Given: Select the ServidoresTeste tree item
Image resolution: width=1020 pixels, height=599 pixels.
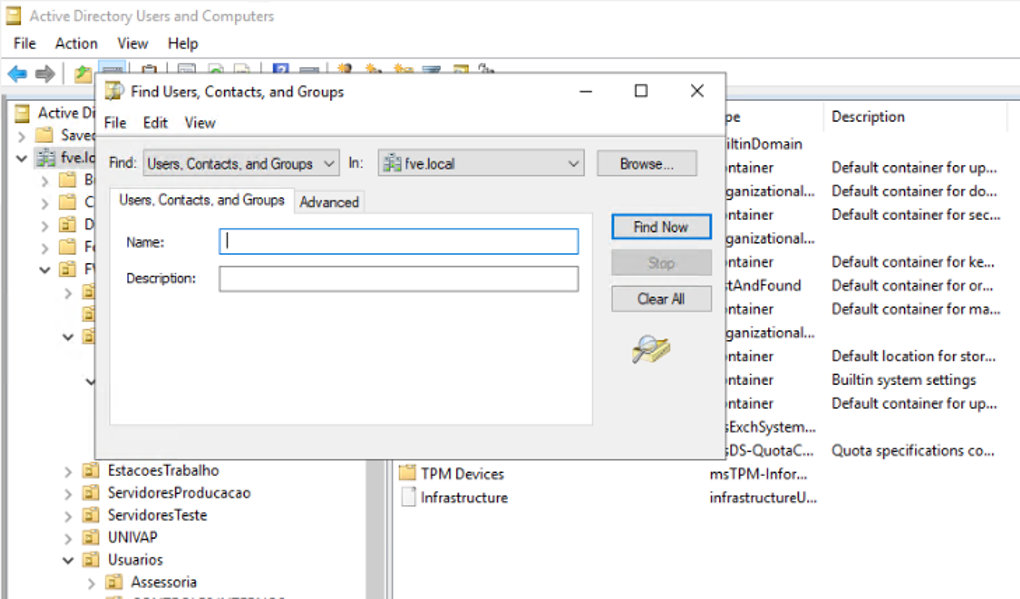Looking at the screenshot, I should 157,515.
